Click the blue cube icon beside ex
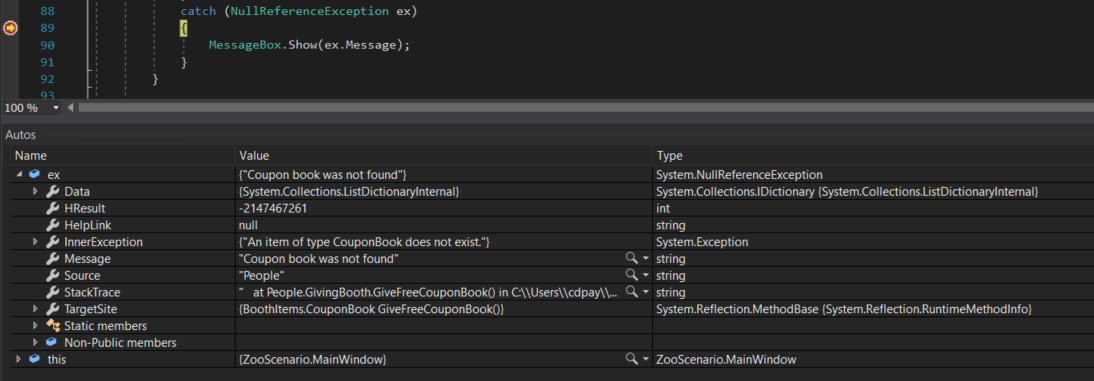This screenshot has width=1094, height=381. click(x=35, y=174)
